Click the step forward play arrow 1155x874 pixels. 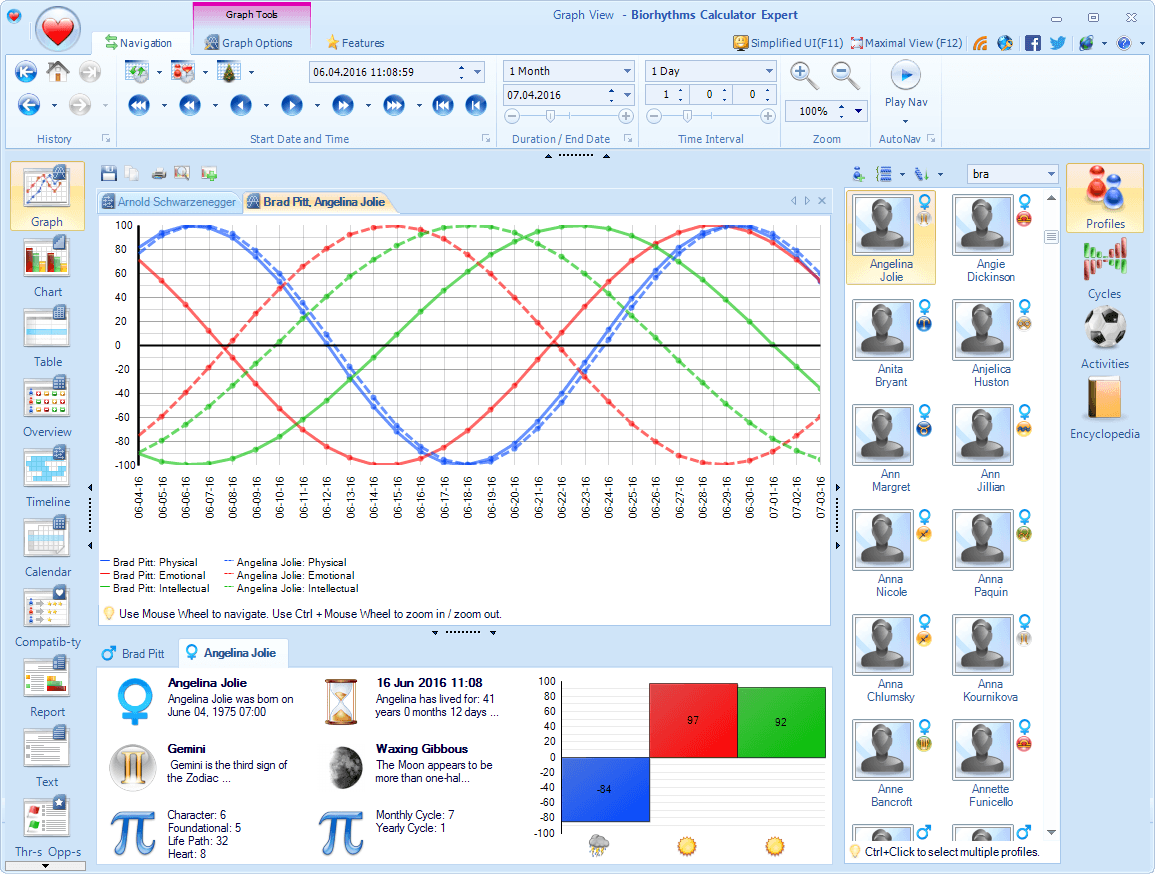coord(292,105)
